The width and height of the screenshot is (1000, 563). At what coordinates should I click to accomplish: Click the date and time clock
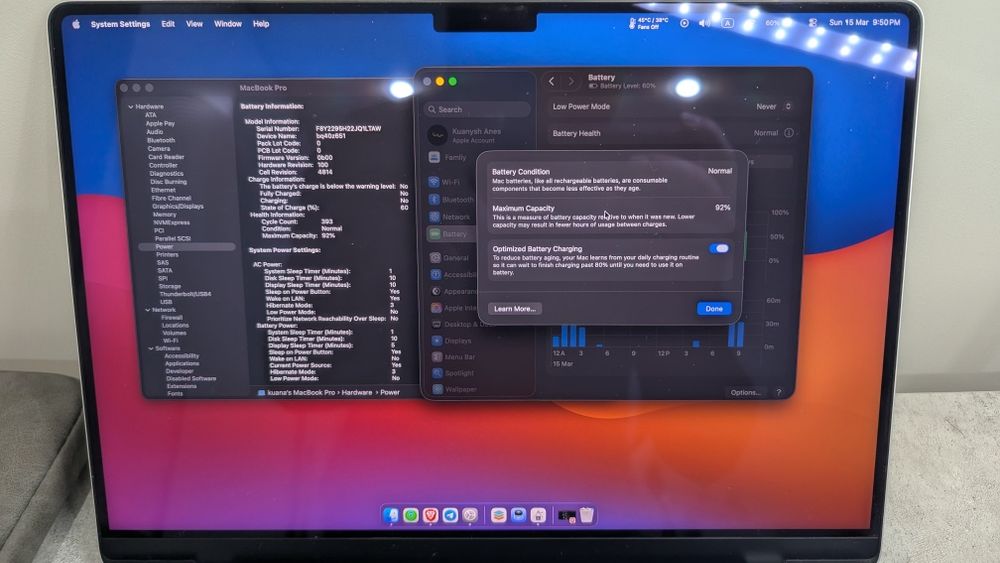[x=864, y=22]
